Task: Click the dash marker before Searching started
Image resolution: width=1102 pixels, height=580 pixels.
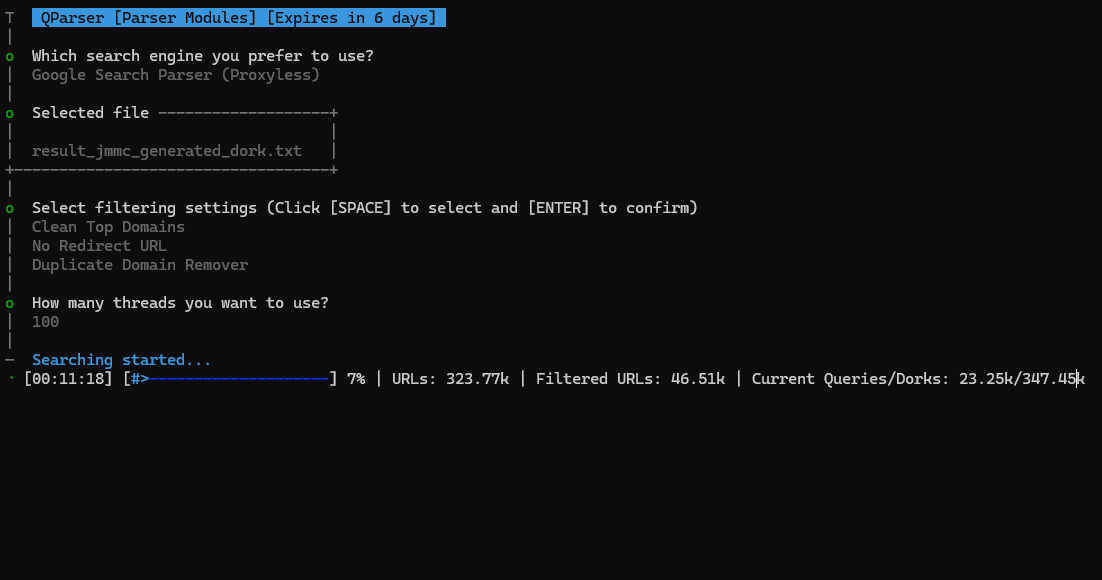Action: coord(10,360)
